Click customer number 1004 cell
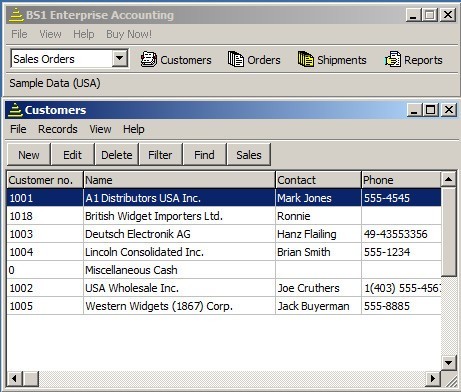The image size is (461, 392). pos(45,252)
